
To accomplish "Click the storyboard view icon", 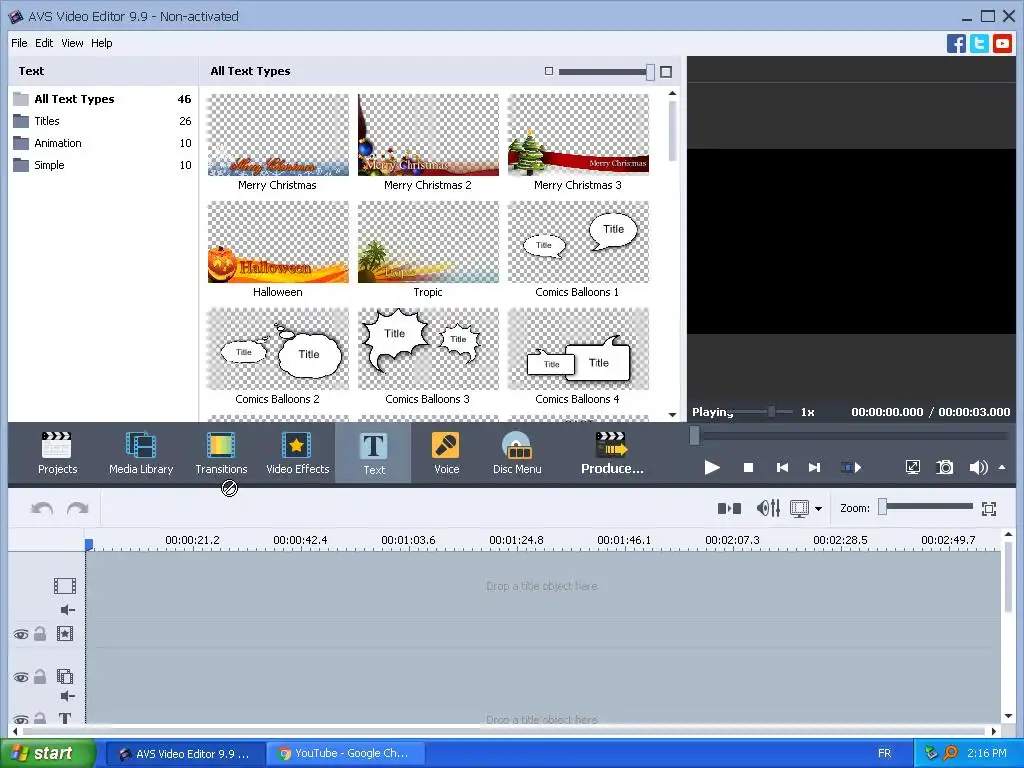I will 799,508.
